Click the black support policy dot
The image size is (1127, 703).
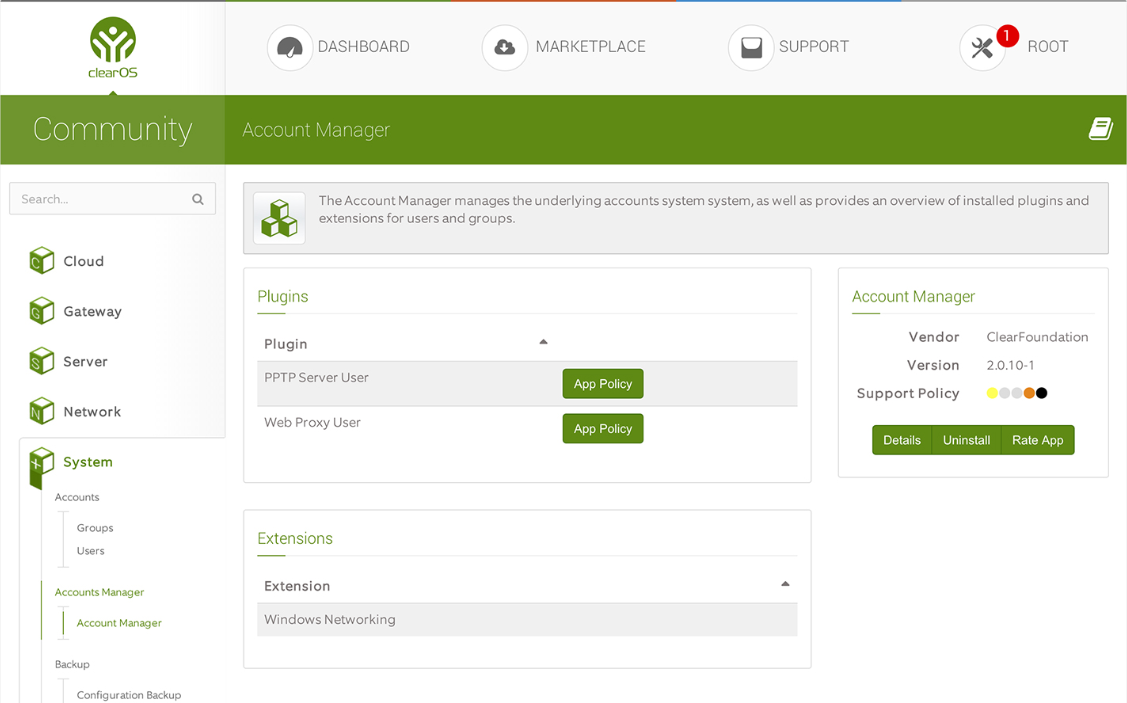1041,393
